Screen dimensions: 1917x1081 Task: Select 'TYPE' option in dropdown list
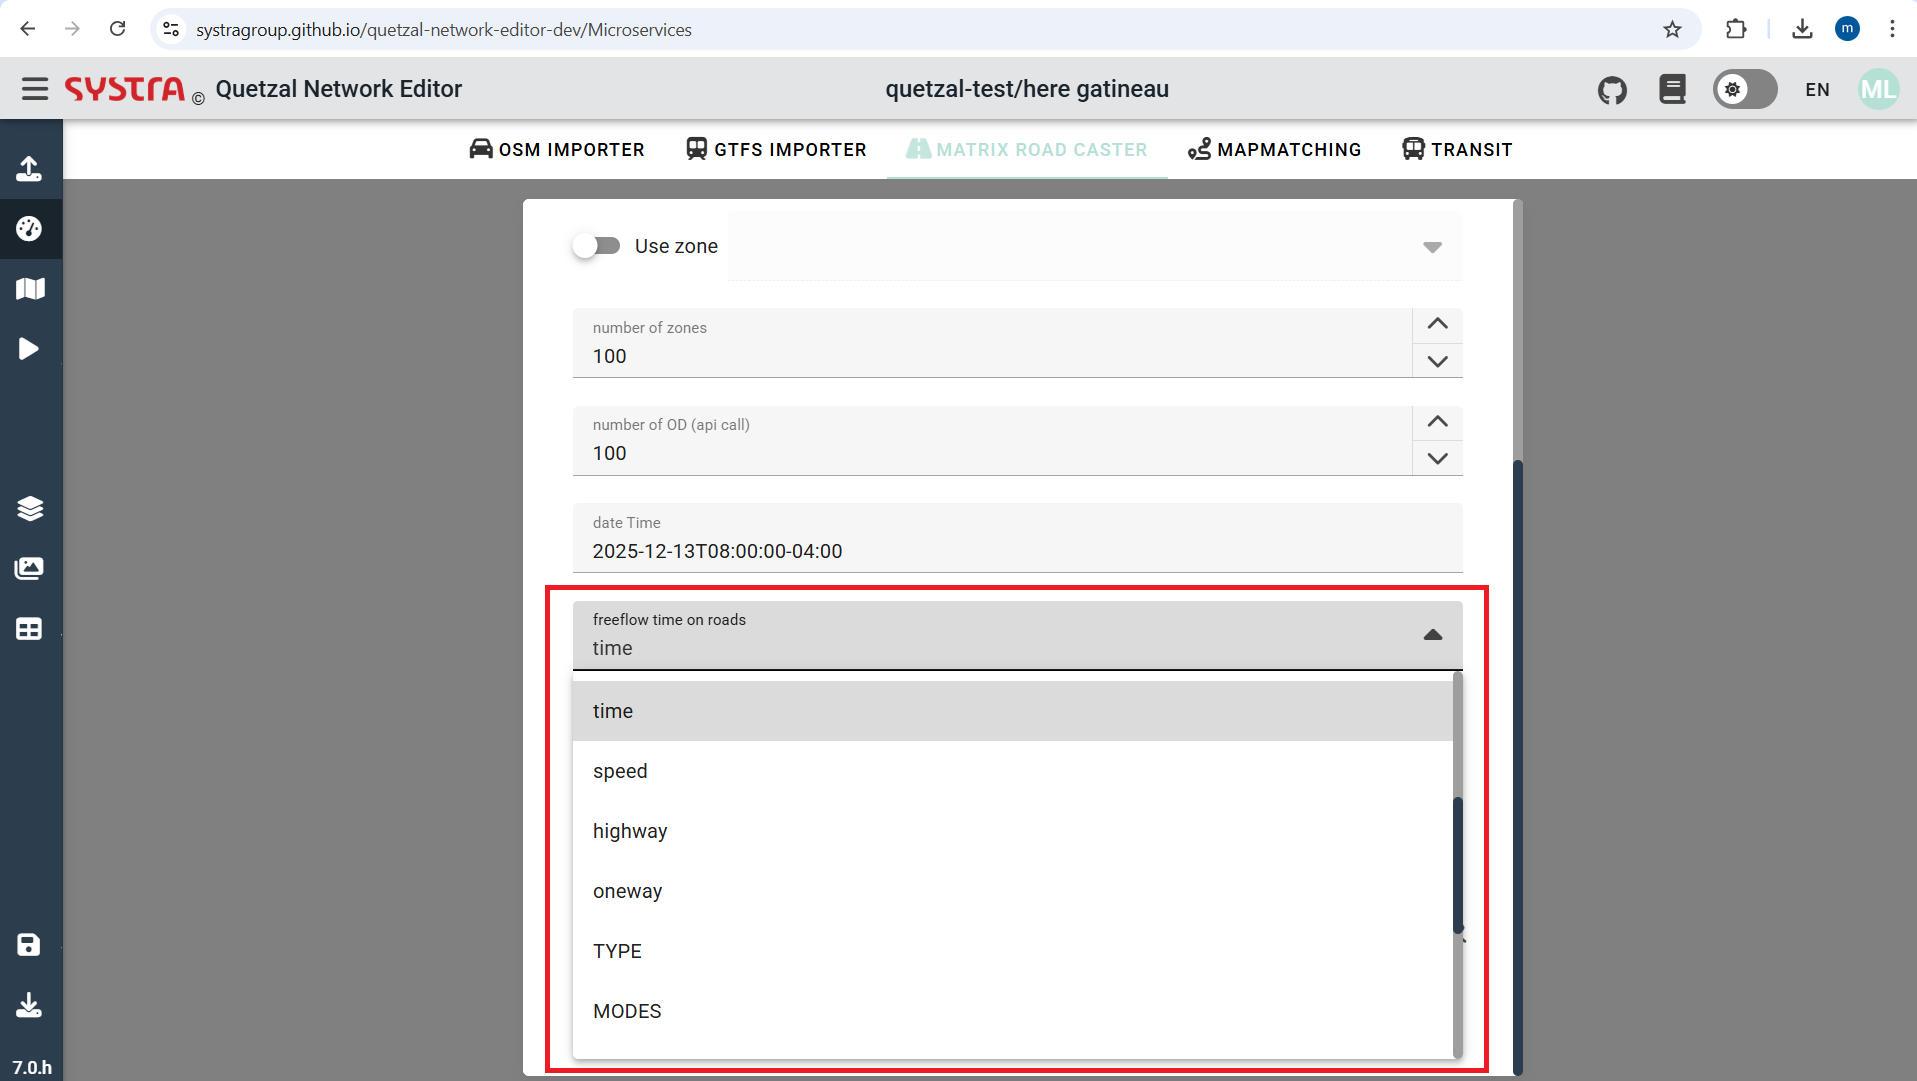[x=1012, y=951]
